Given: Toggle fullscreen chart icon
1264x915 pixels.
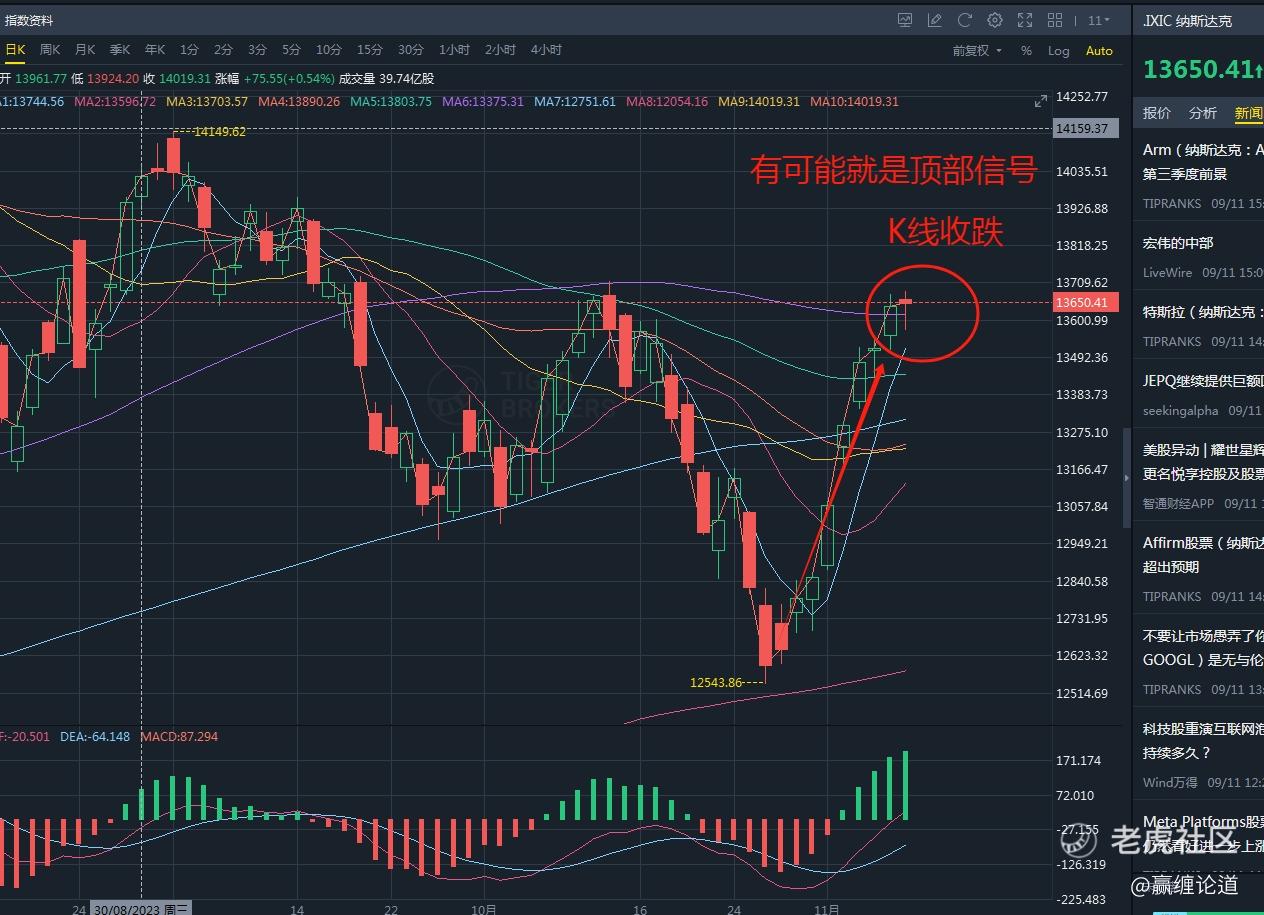Looking at the screenshot, I should tap(1025, 20).
